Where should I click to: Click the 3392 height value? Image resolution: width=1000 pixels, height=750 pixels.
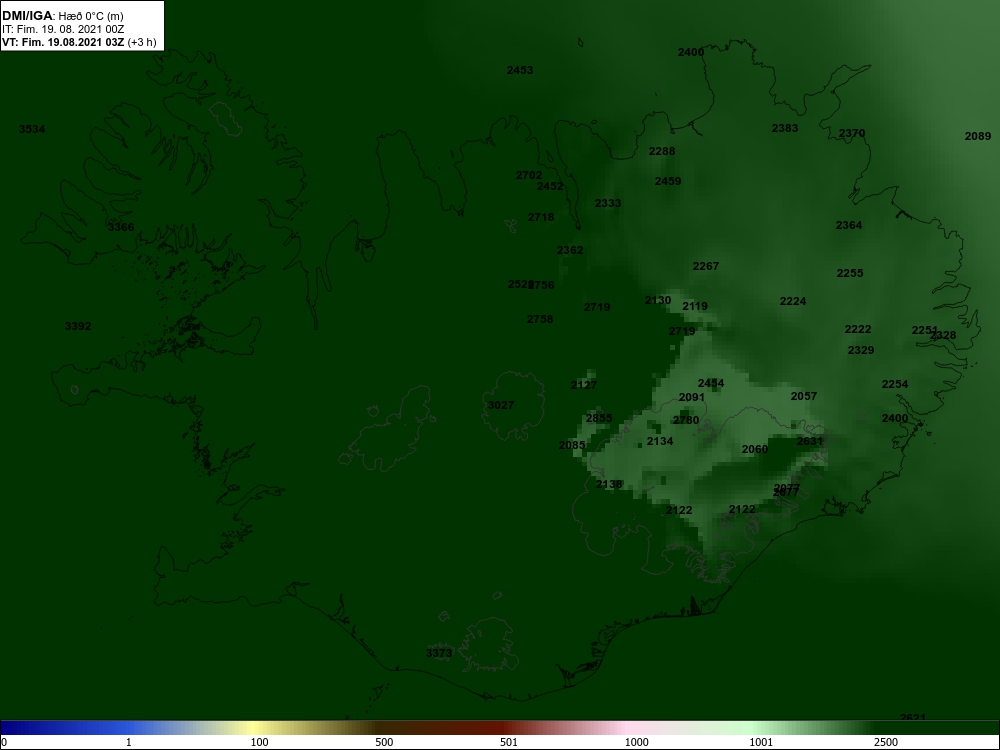point(78,327)
